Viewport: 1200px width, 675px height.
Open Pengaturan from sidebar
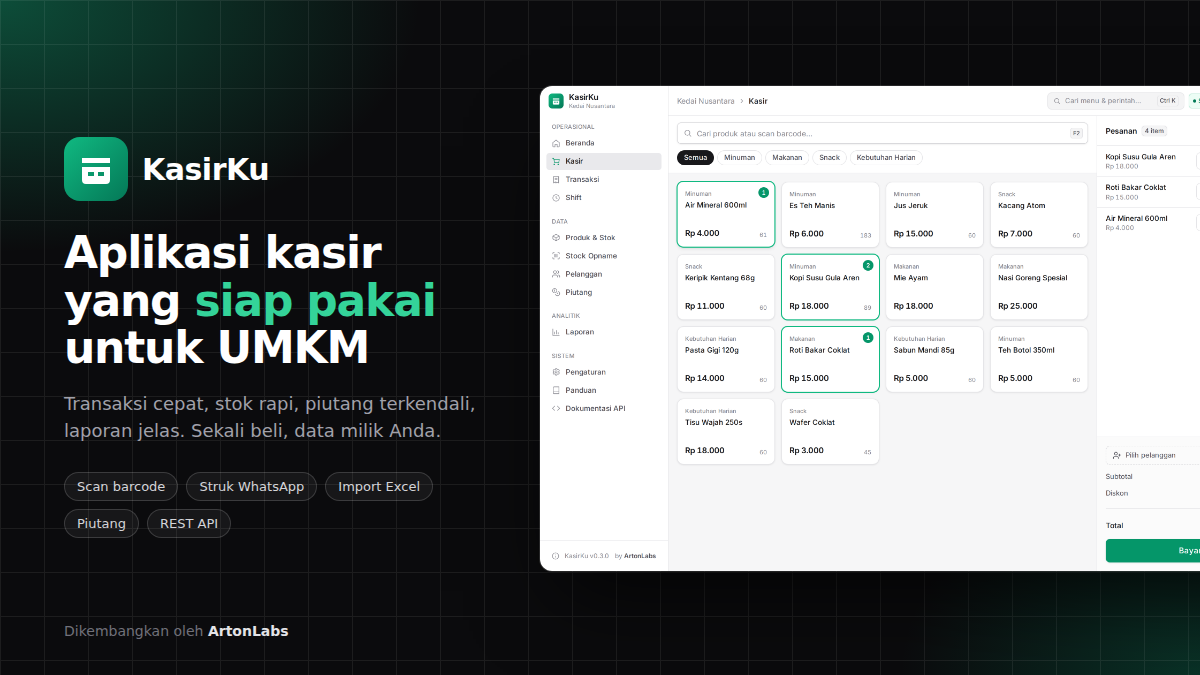coord(604,372)
